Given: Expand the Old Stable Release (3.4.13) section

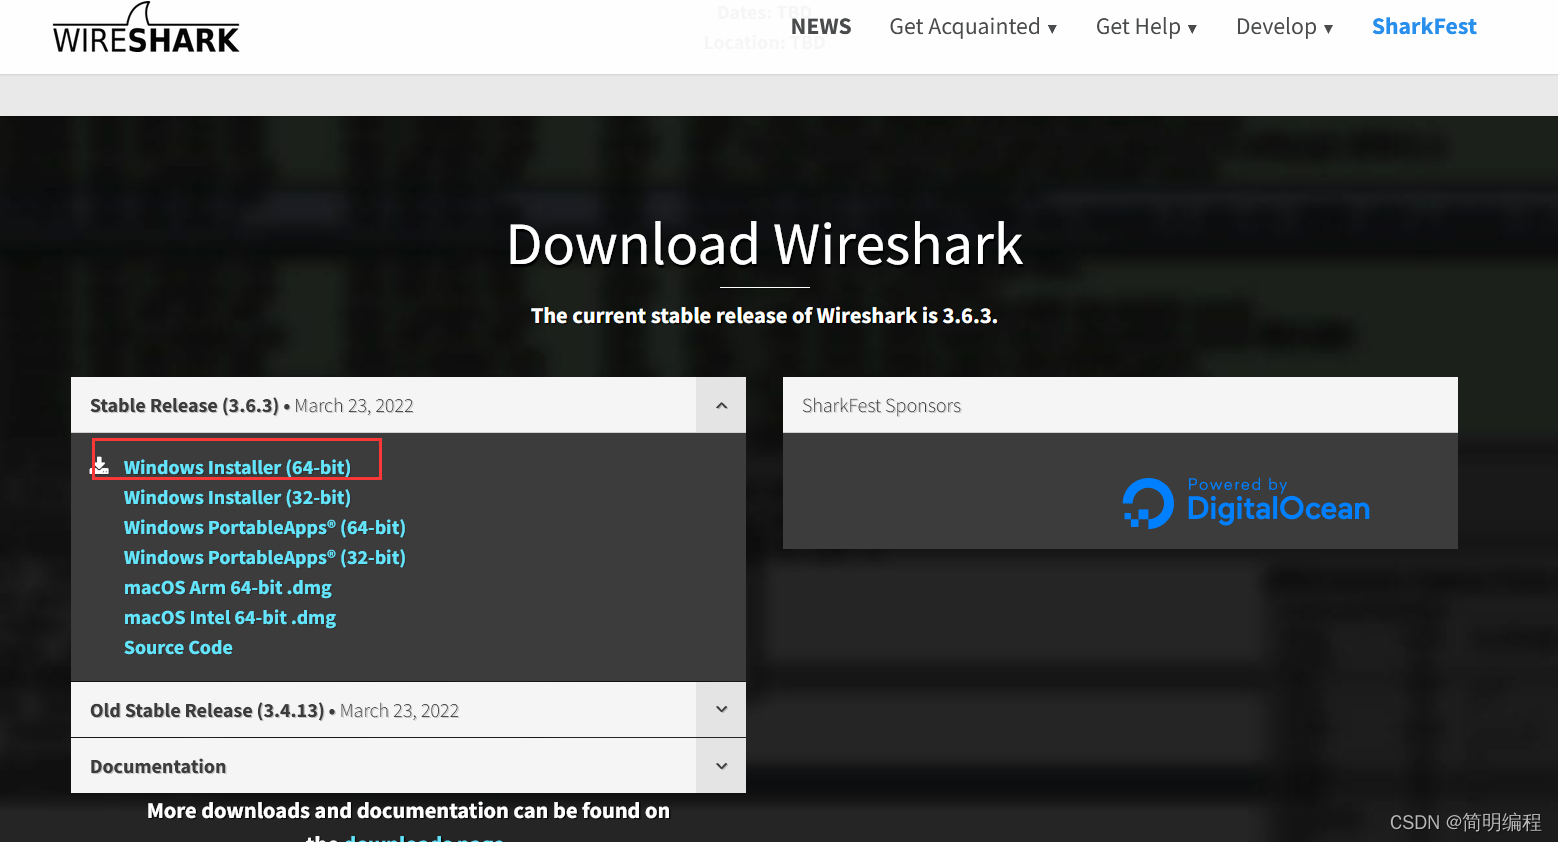Looking at the screenshot, I should point(721,710).
